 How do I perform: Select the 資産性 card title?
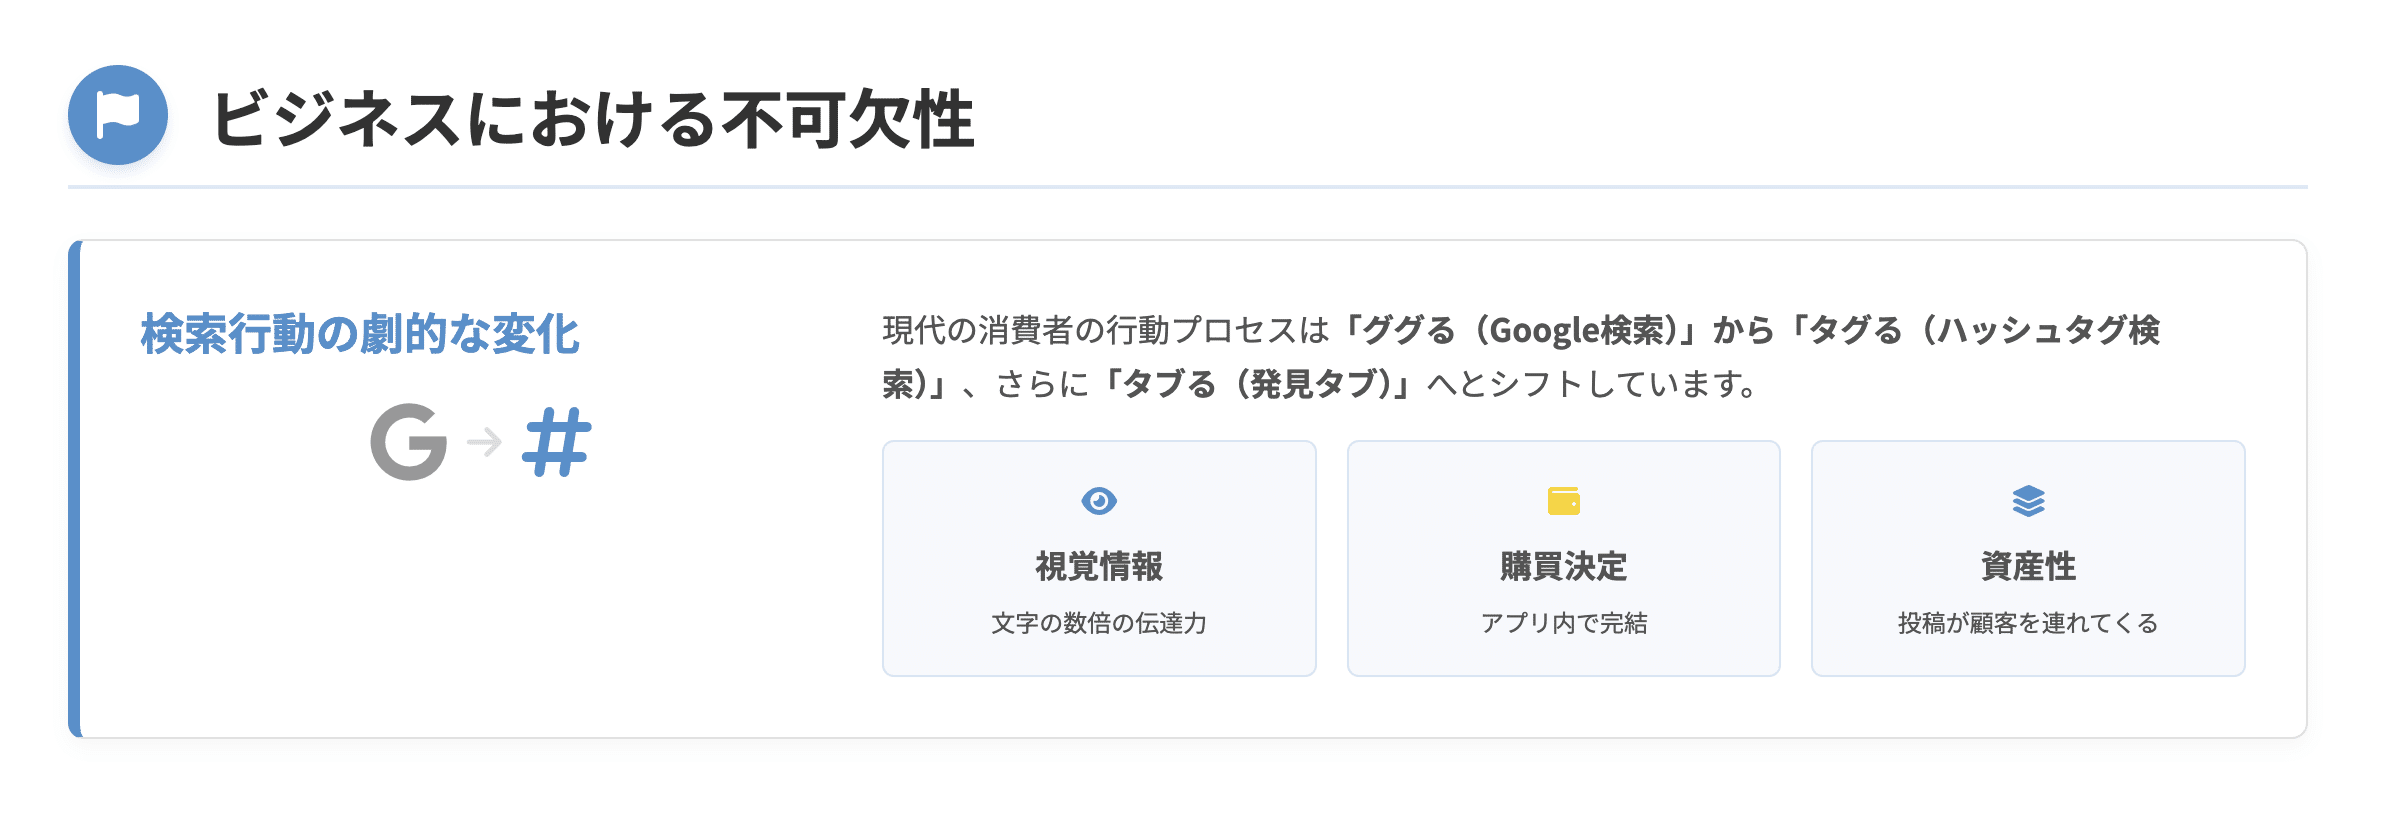[2028, 566]
